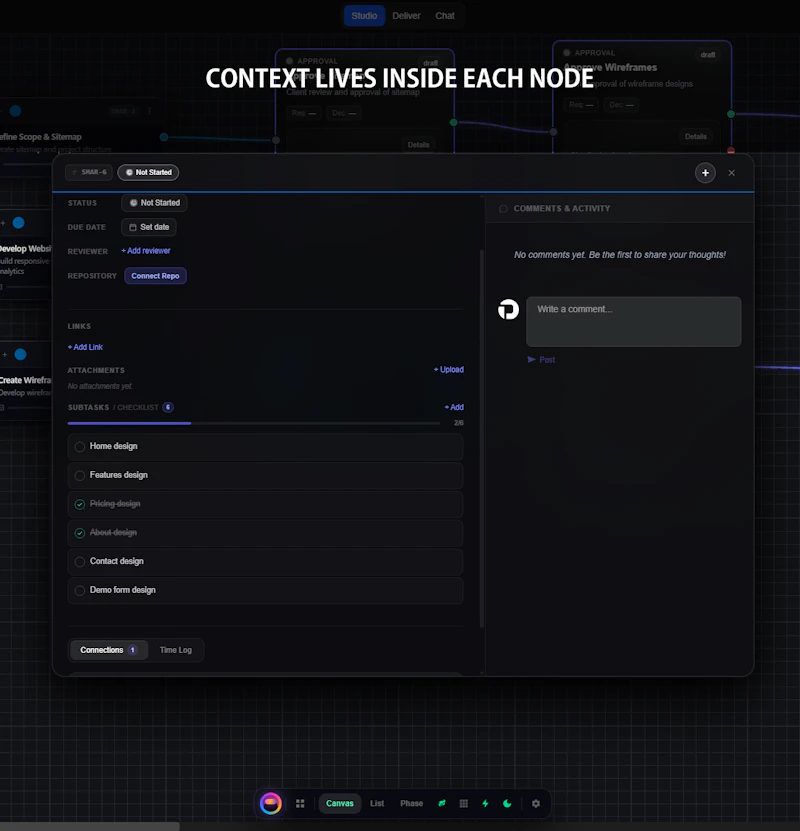Check off the Contact design subtask
This screenshot has height=831, width=800.
click(x=79, y=562)
